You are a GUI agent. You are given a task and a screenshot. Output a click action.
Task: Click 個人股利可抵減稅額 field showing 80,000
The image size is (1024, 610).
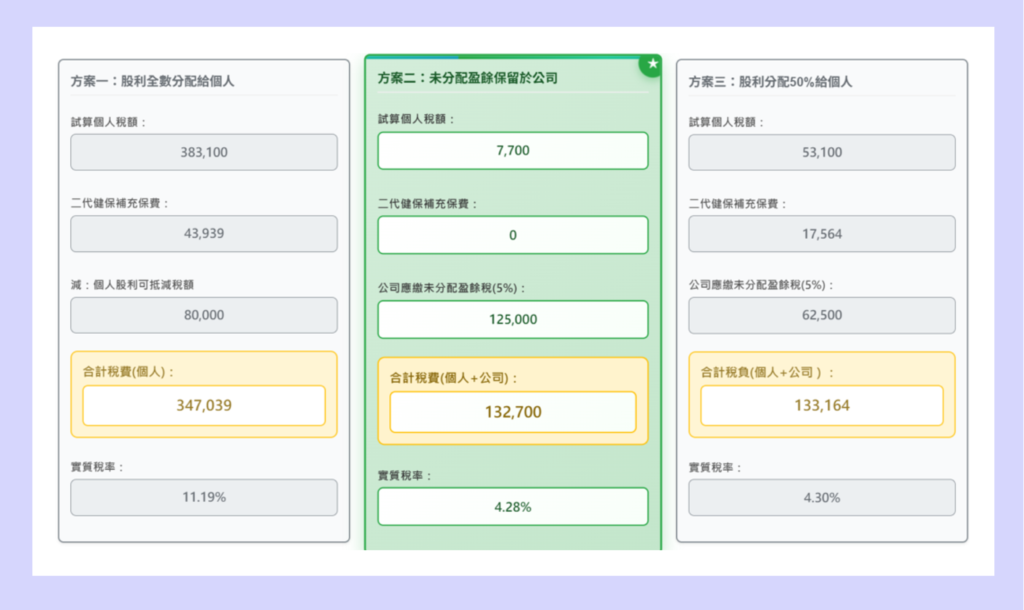click(204, 315)
